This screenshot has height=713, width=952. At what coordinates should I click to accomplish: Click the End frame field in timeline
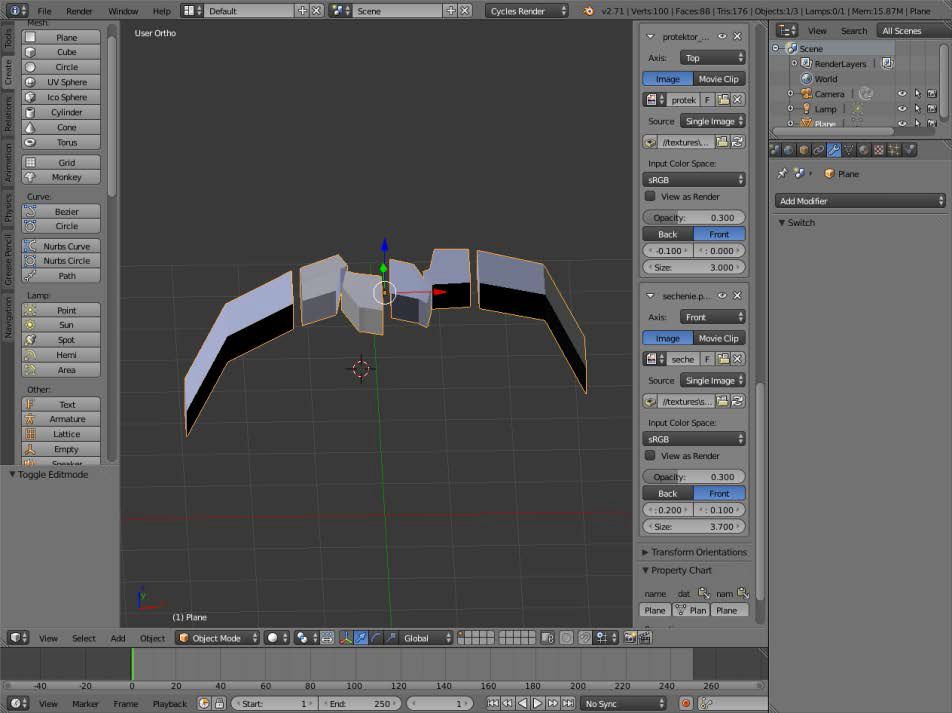point(362,704)
